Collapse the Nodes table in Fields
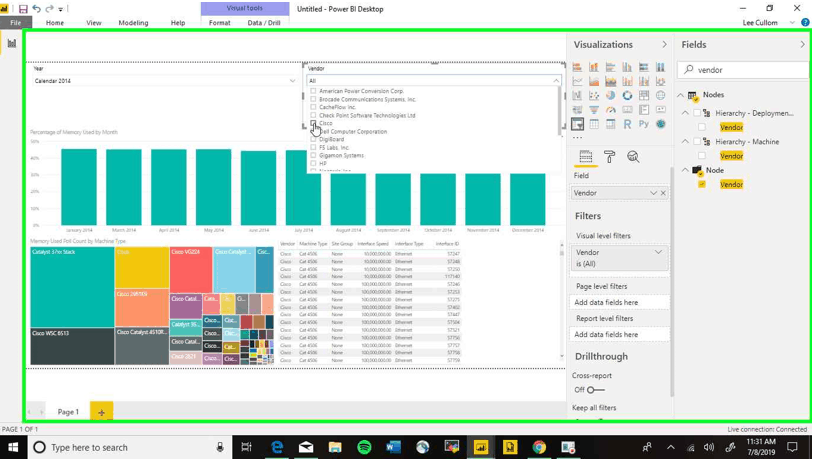 [x=681, y=95]
